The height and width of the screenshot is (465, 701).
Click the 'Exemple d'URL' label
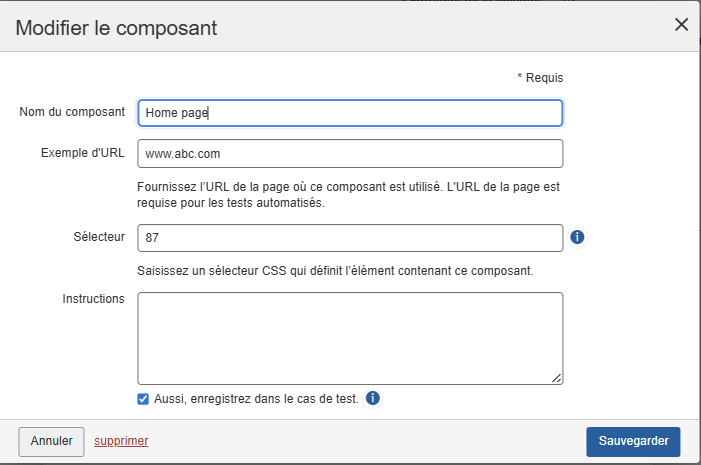pos(83,153)
